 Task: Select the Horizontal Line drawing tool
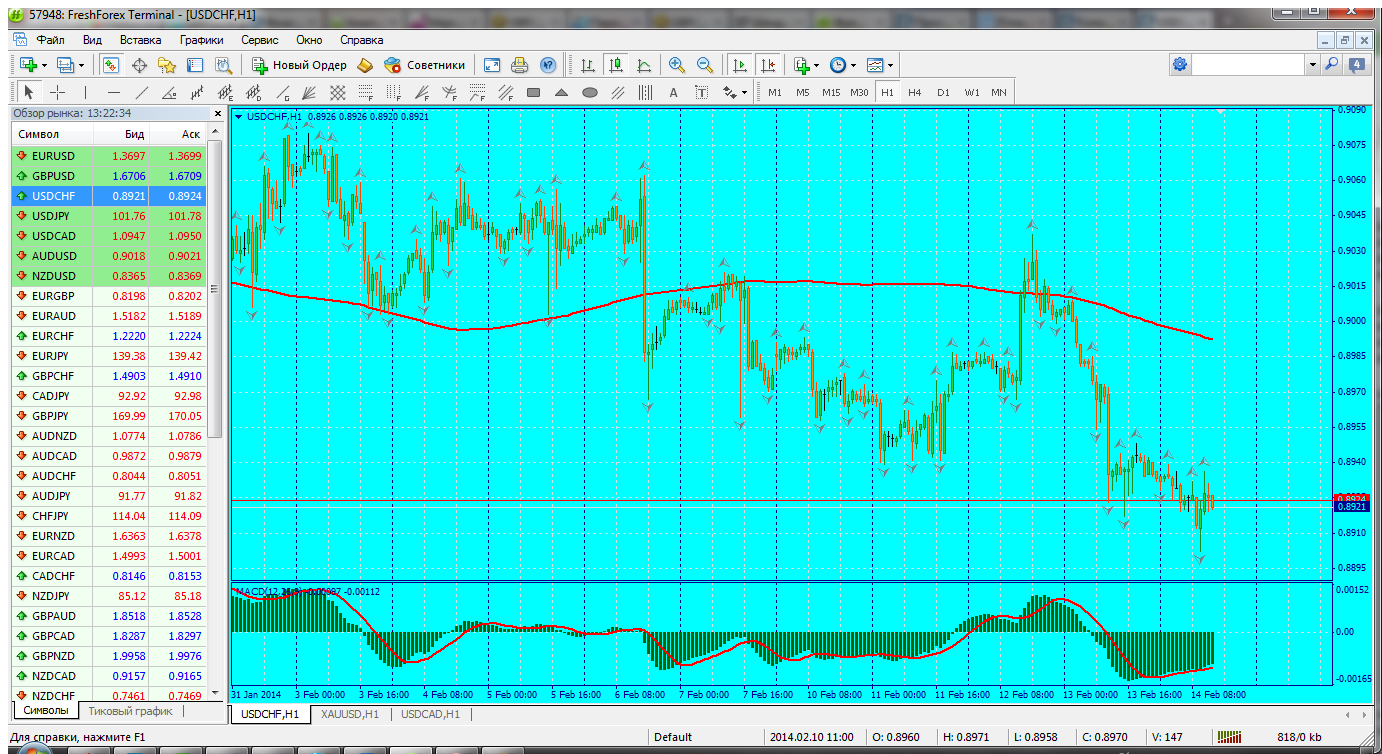coord(113,93)
